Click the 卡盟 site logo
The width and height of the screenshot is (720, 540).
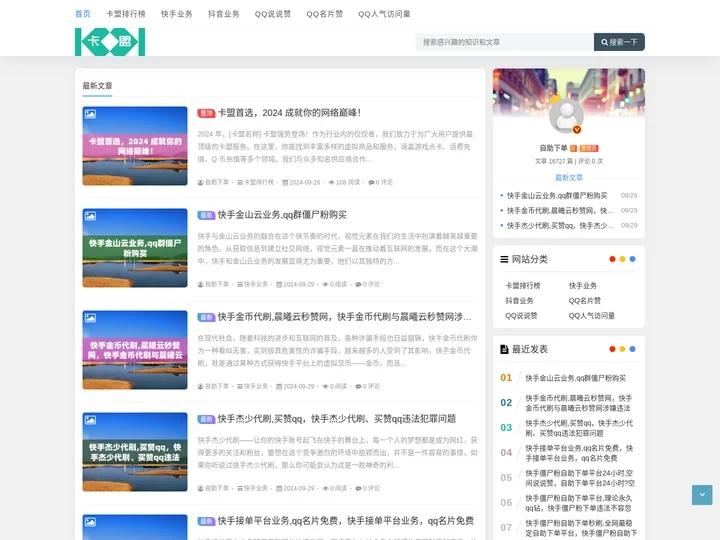(110, 42)
